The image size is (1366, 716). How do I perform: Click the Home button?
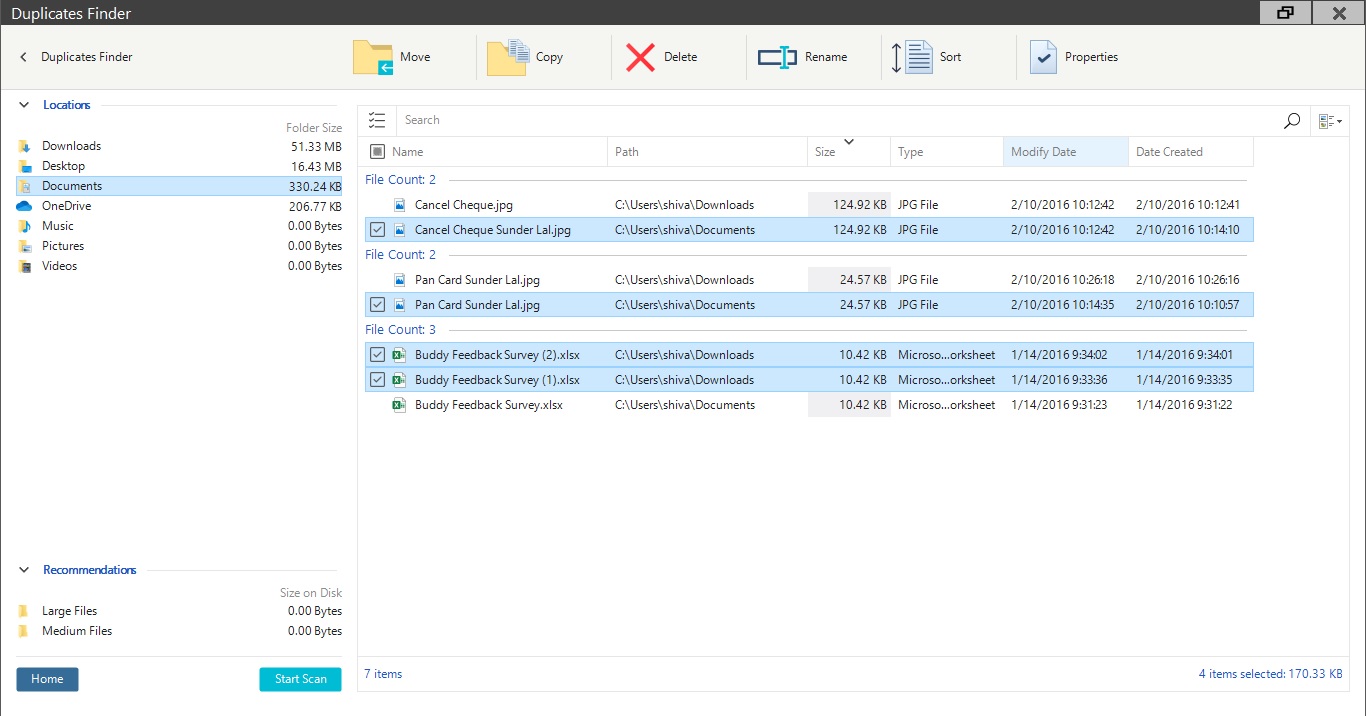pyautogui.click(x=47, y=679)
